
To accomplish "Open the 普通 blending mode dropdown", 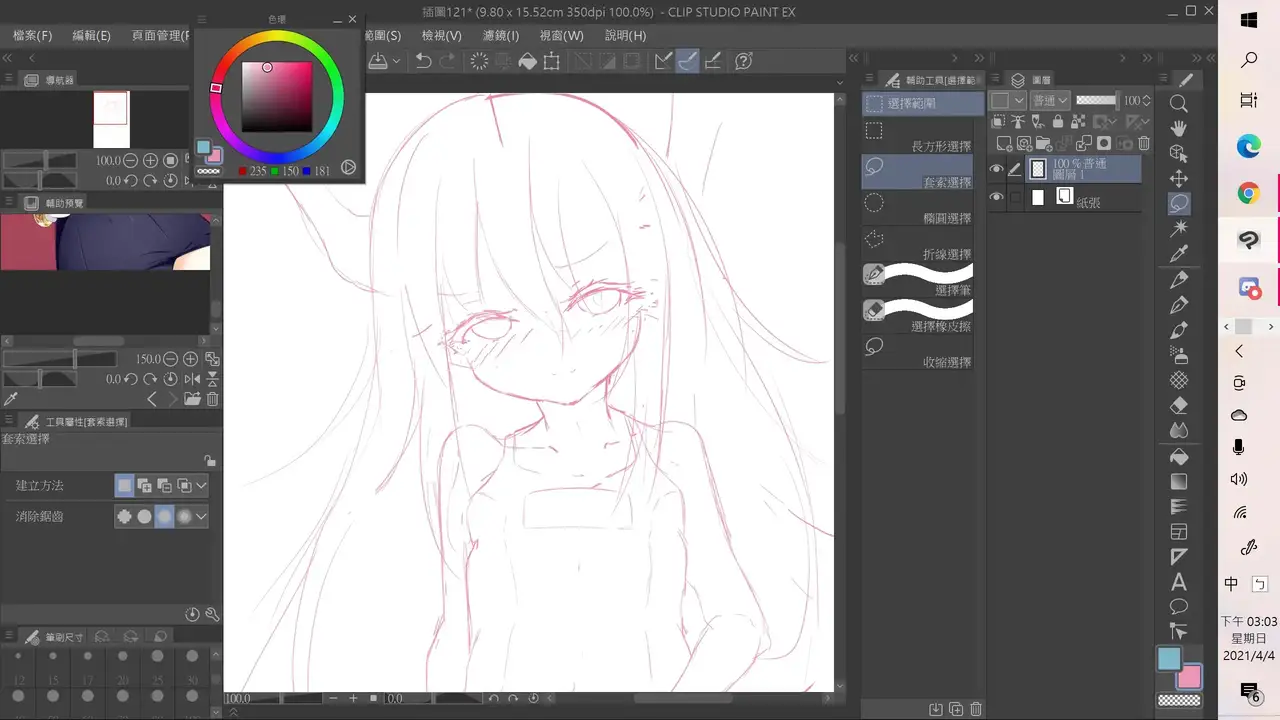I will [1049, 101].
